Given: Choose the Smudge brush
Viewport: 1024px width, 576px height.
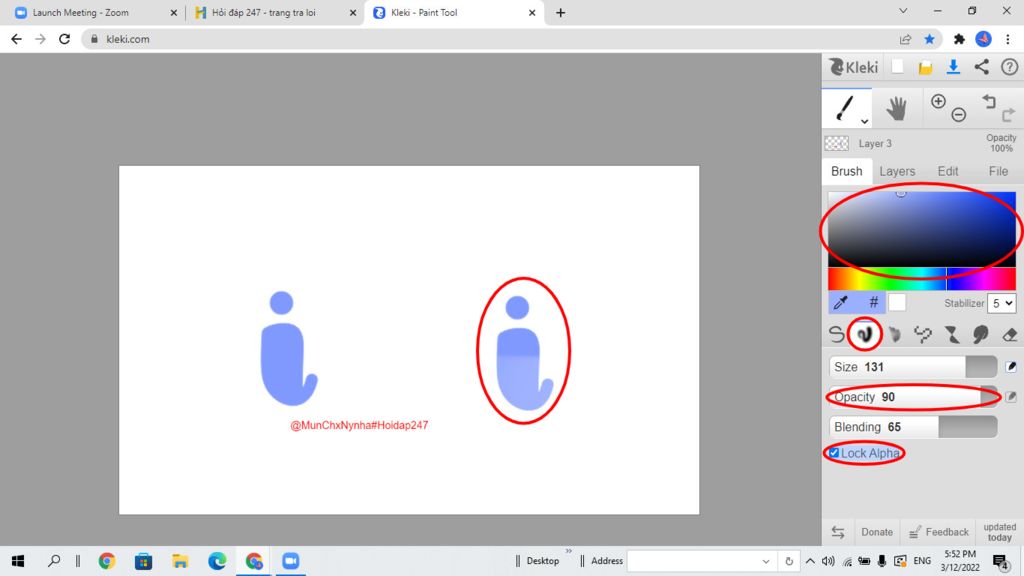Looking at the screenshot, I should [980, 334].
